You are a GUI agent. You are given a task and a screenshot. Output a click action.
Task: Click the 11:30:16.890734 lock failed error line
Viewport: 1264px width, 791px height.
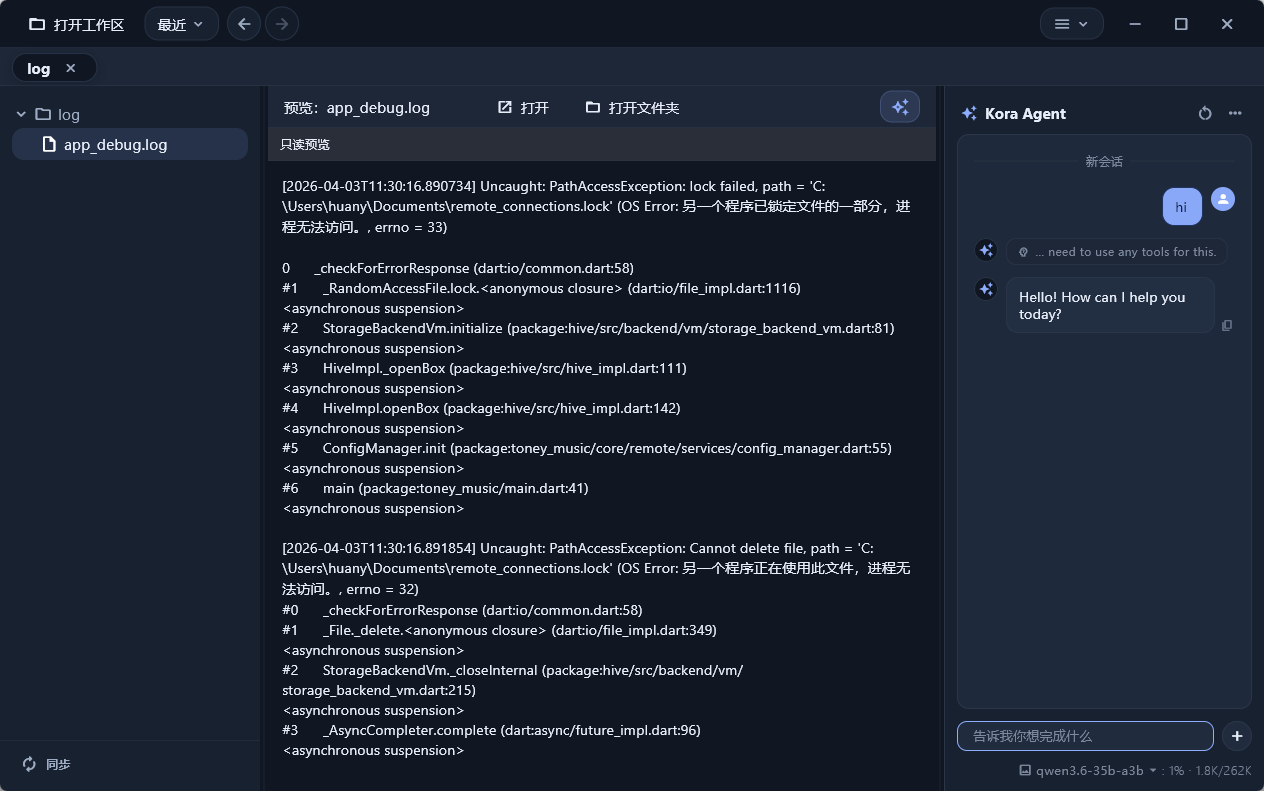[597, 207]
